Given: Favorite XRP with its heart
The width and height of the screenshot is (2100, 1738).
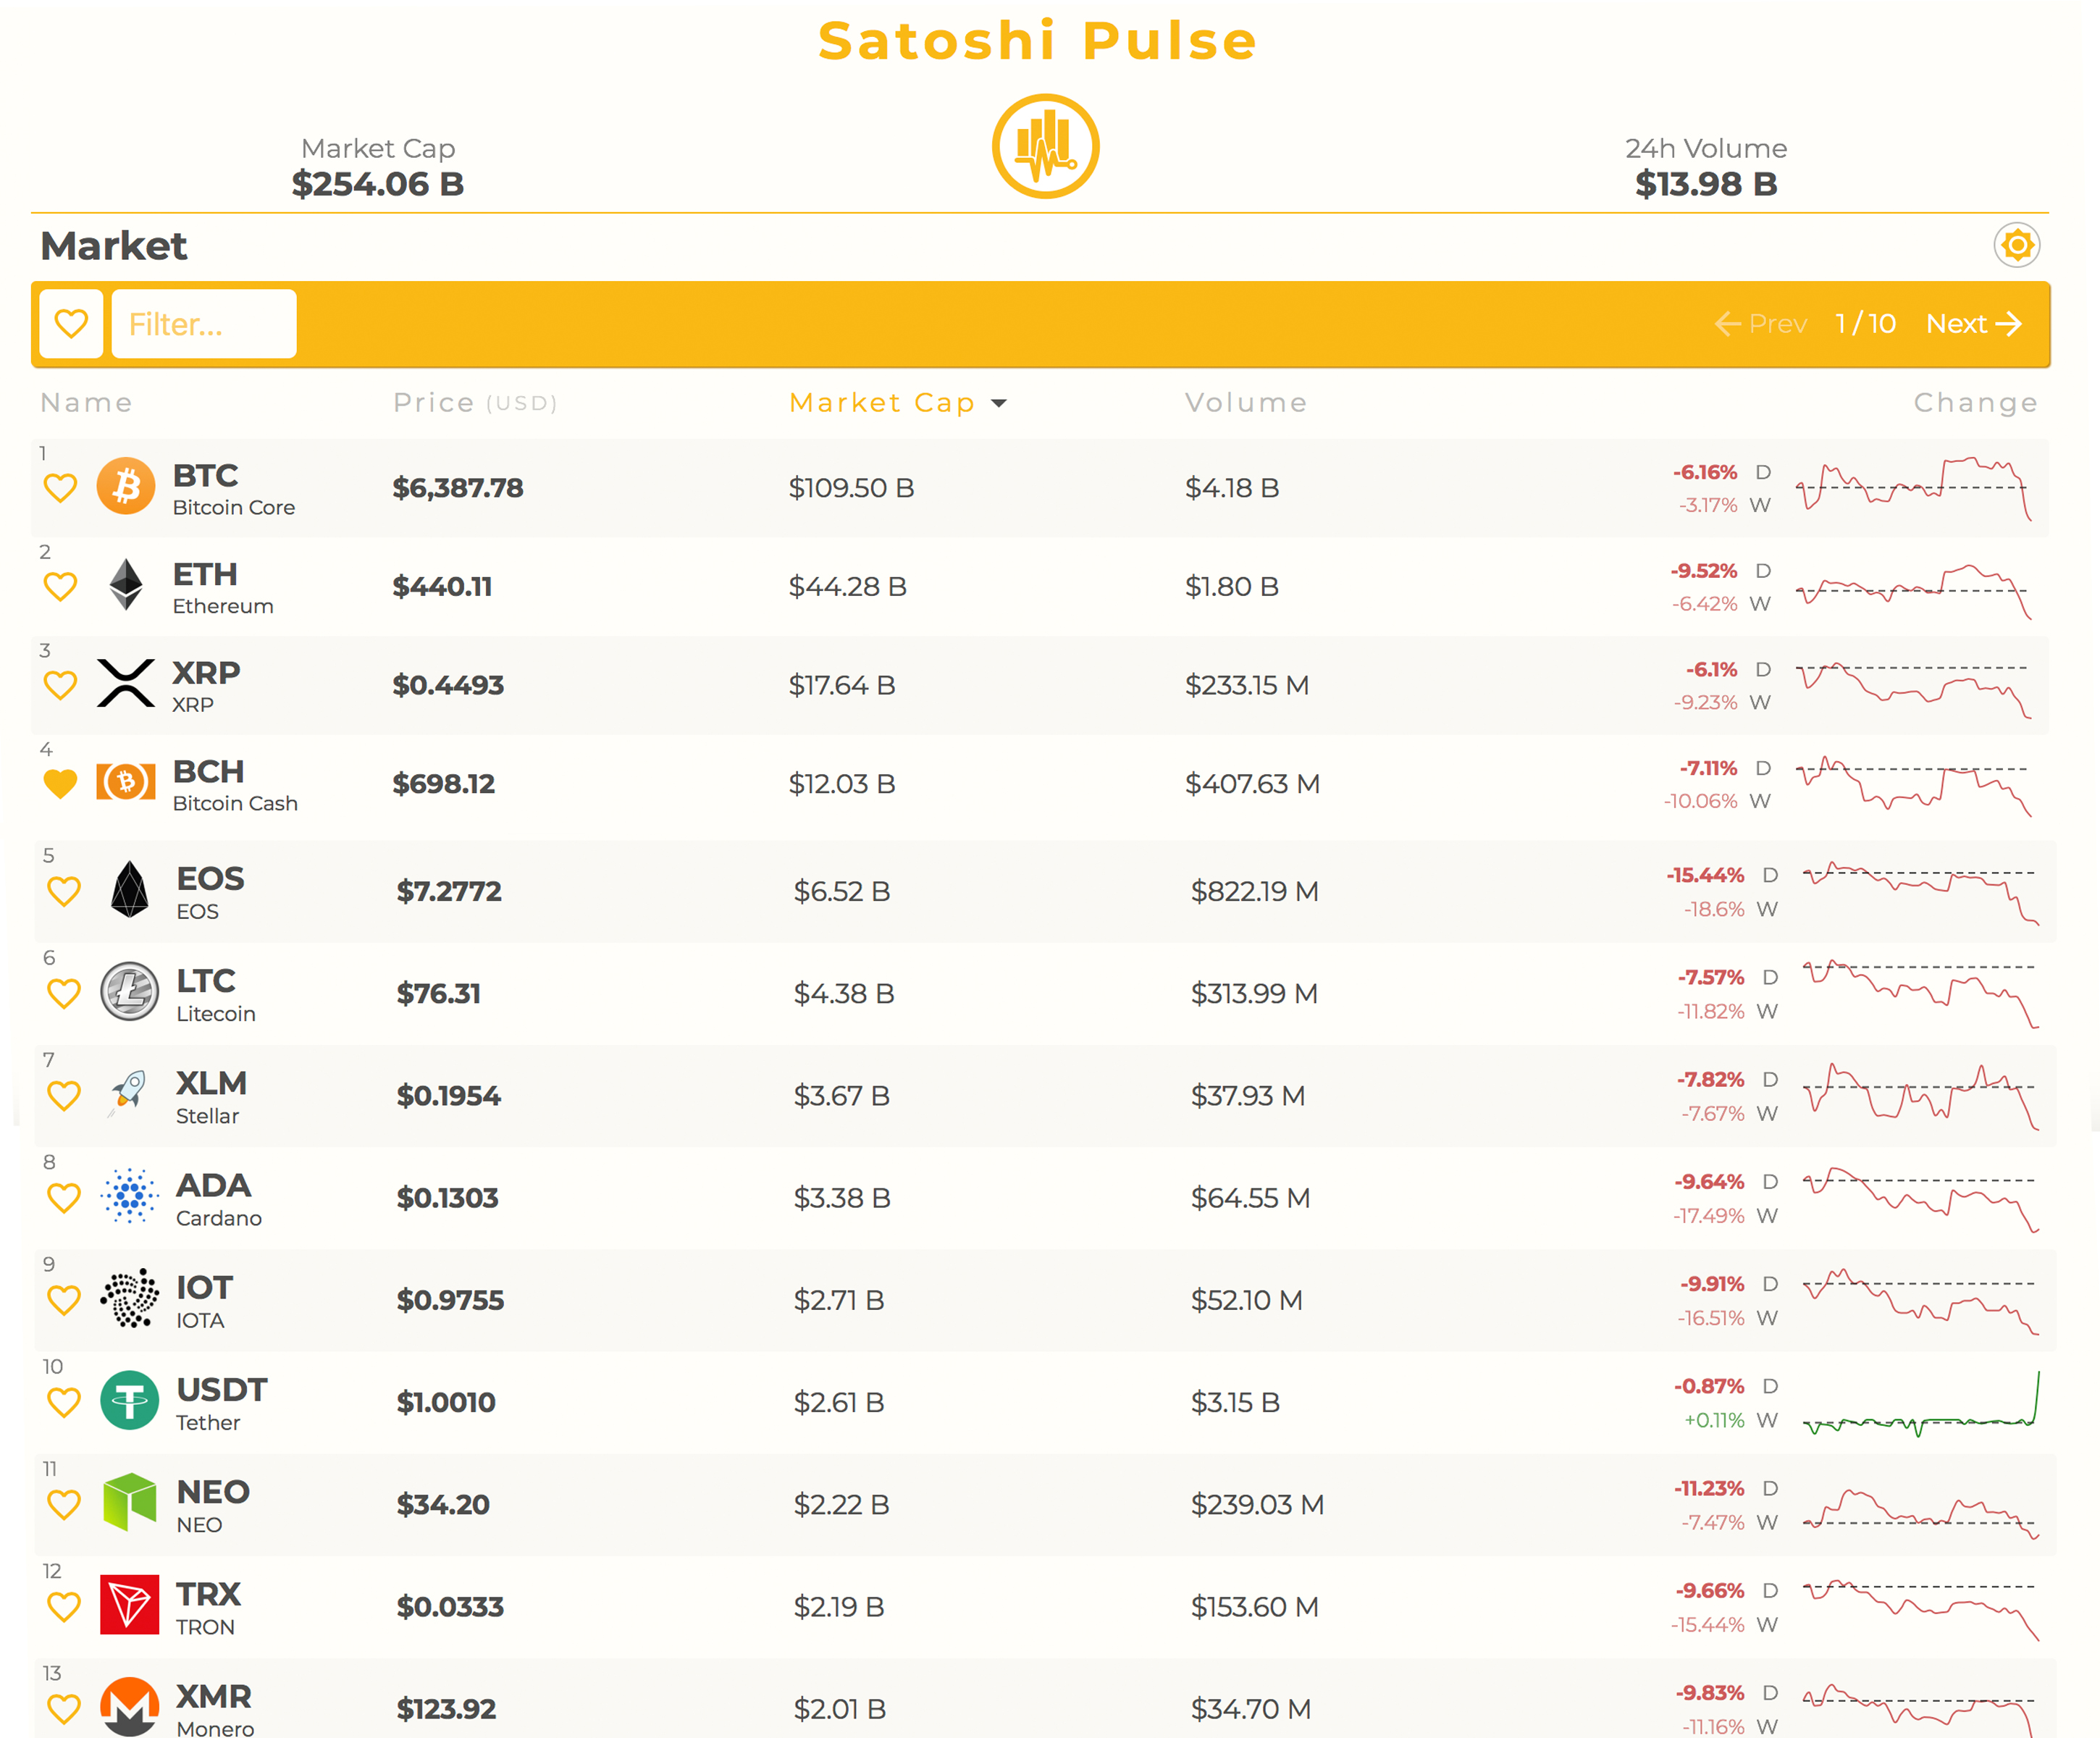Looking at the screenshot, I should pos(61,685).
